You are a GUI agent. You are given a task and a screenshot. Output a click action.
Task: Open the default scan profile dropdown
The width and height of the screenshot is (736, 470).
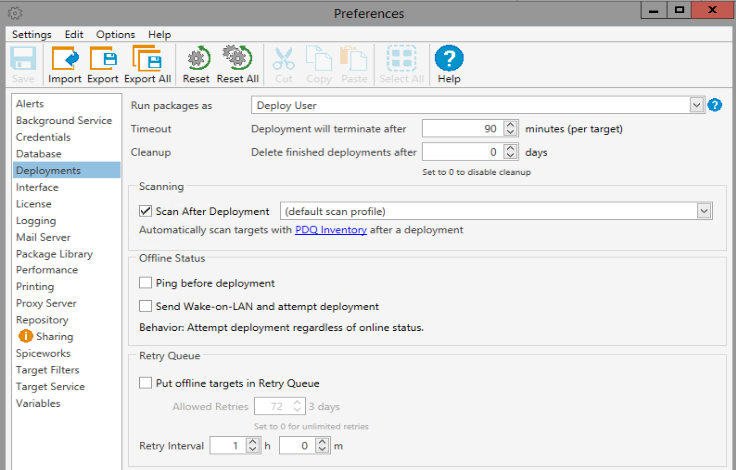coord(704,211)
